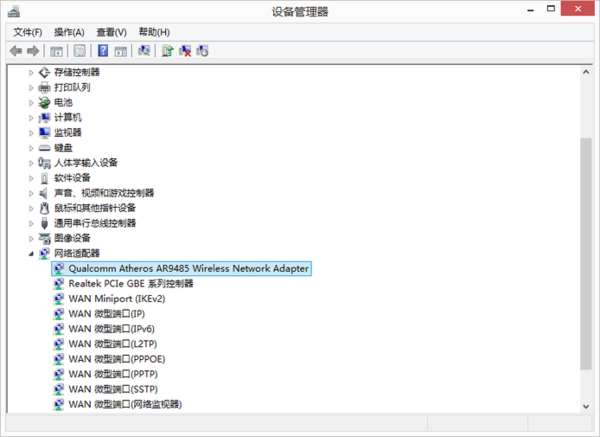Click the show/hide console tree toolbar icon
600x437 pixels.
(56, 51)
